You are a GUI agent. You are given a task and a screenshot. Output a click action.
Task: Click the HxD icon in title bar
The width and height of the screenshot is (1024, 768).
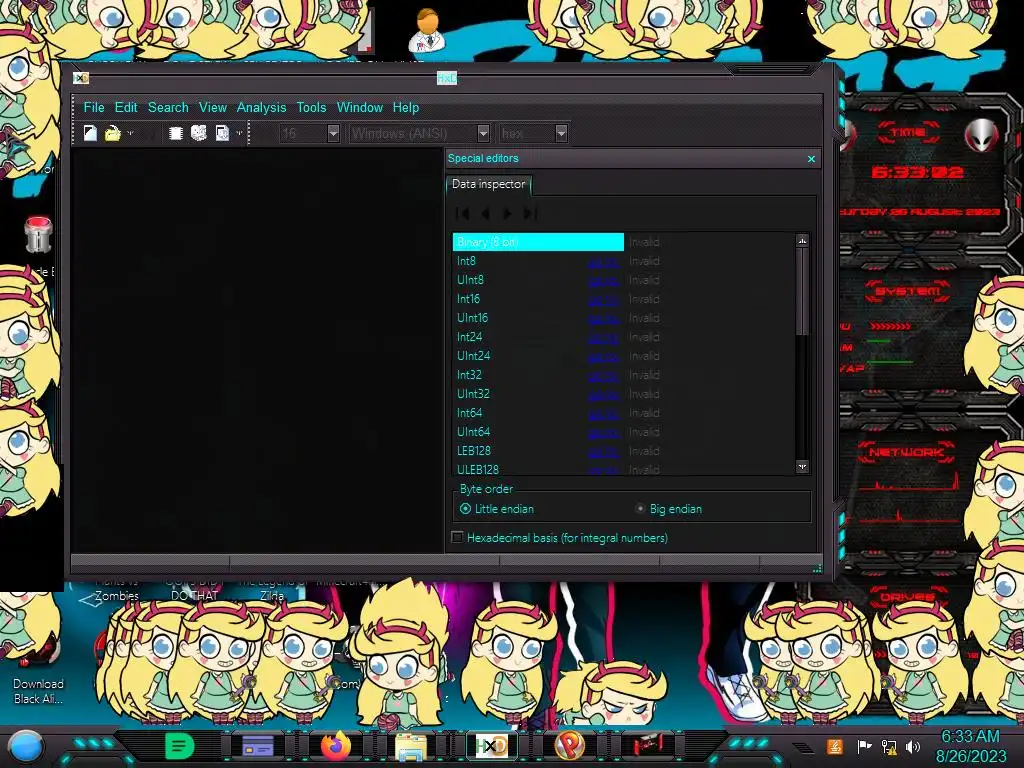tap(80, 78)
